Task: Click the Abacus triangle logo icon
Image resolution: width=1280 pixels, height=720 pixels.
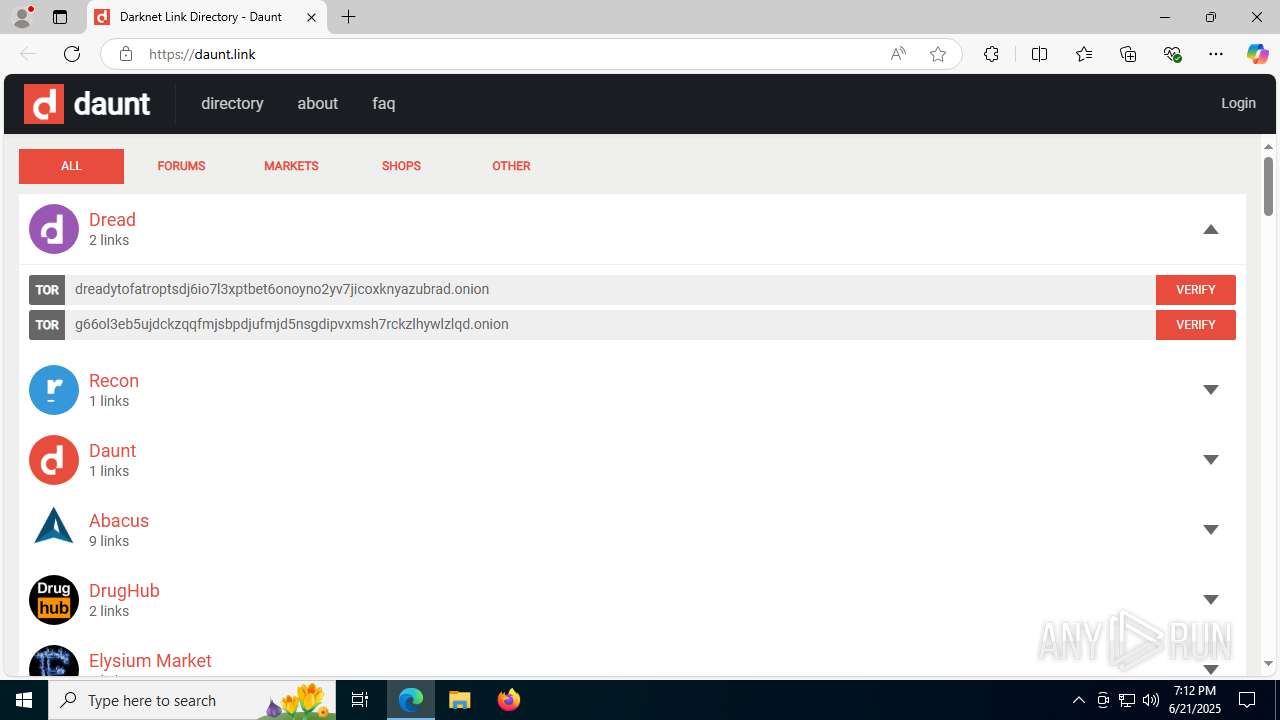Action: (x=54, y=526)
